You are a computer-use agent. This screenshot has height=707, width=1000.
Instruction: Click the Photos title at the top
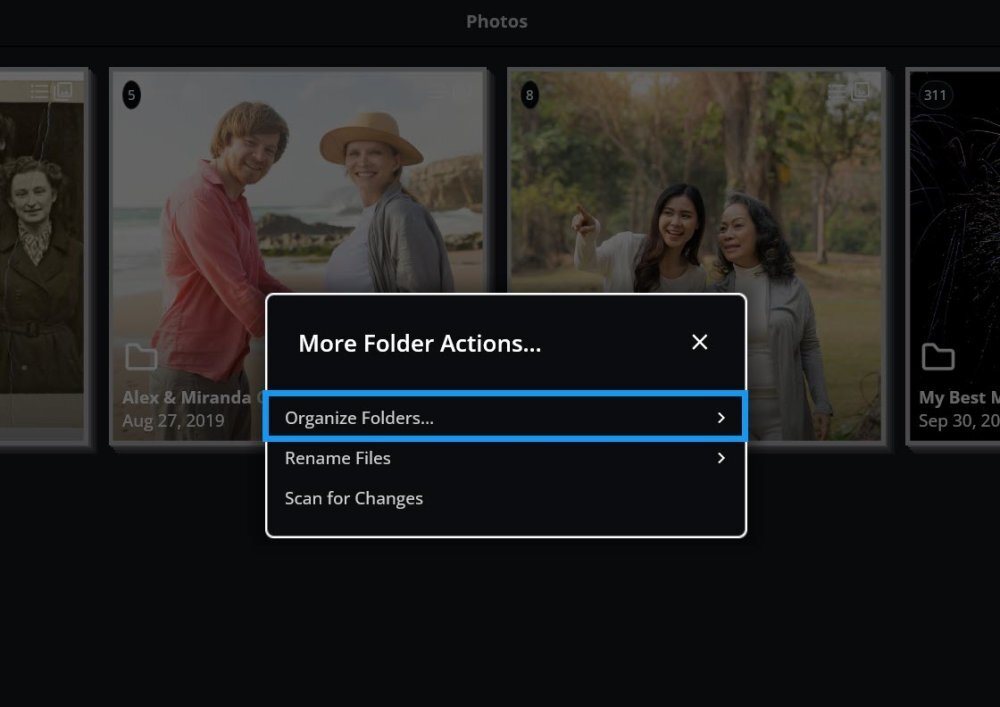pos(497,21)
